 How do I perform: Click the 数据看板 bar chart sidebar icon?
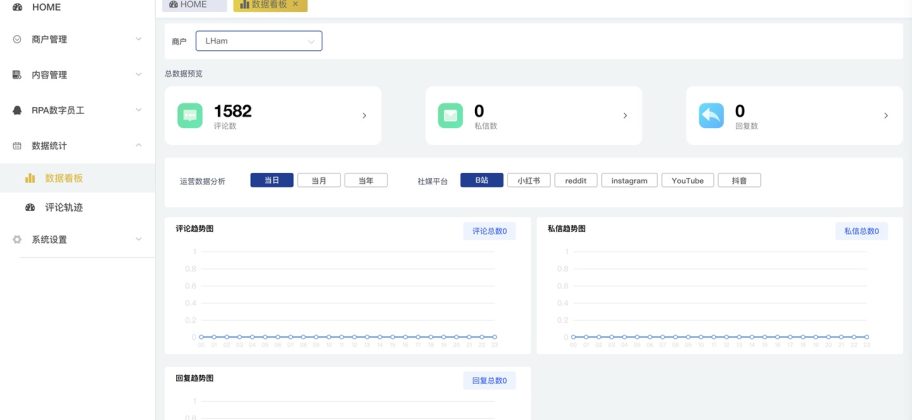coord(30,178)
